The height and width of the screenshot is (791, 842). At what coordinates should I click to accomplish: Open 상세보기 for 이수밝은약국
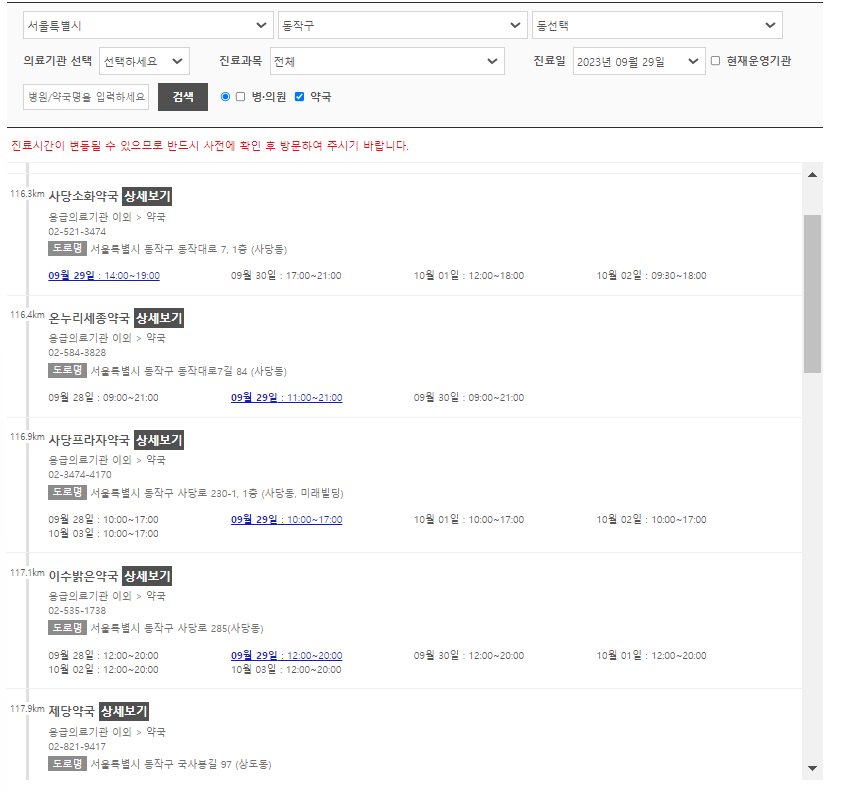(x=147, y=576)
